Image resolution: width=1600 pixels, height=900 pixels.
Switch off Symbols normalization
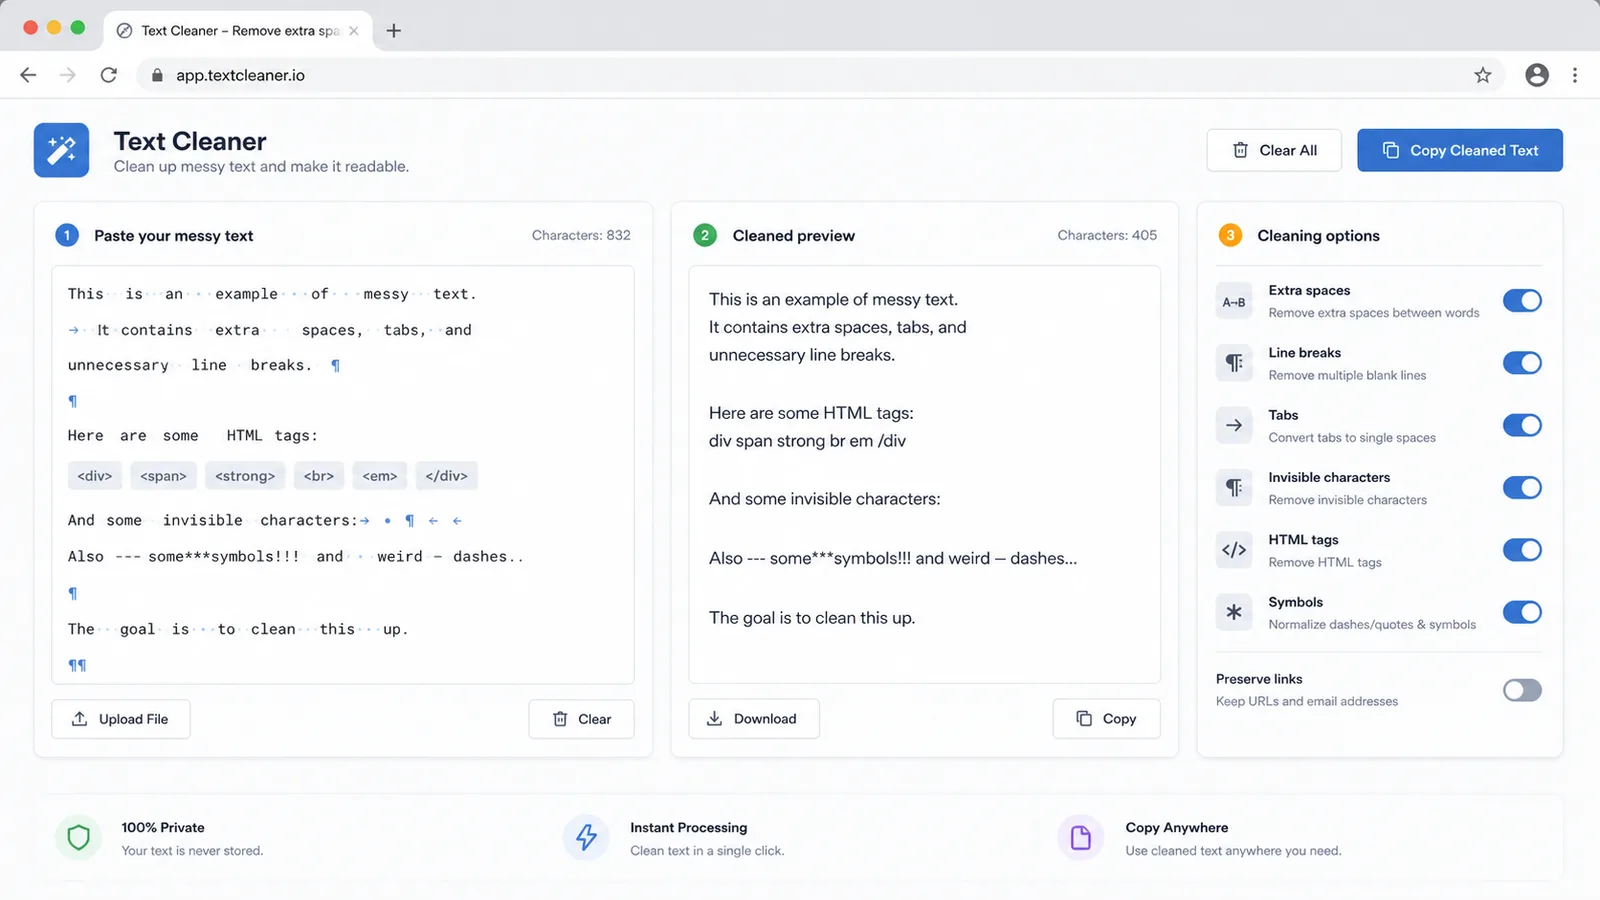click(x=1522, y=612)
